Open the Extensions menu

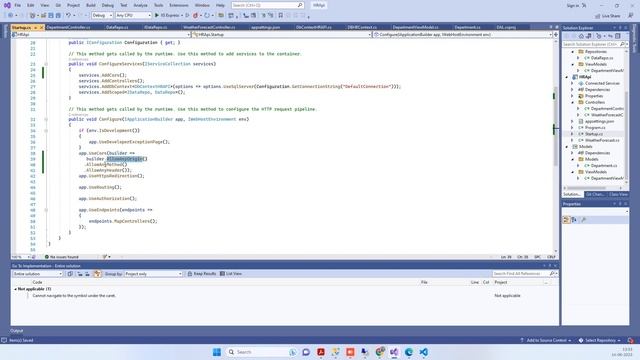coord(179,5)
